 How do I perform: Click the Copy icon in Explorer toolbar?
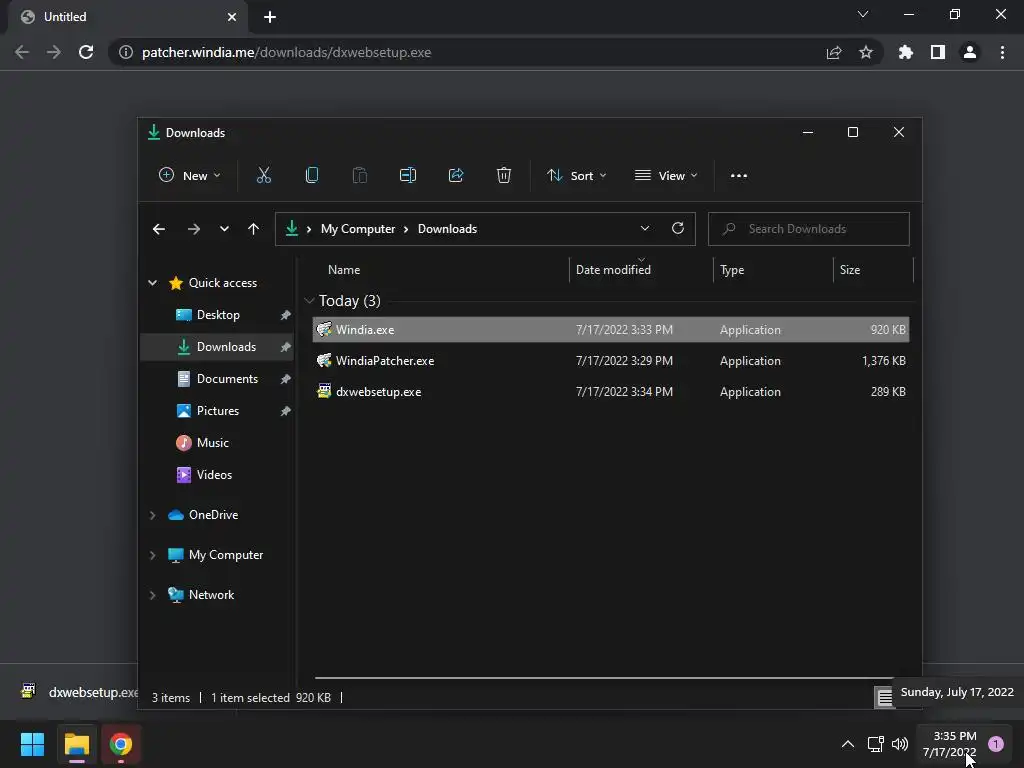click(x=312, y=175)
